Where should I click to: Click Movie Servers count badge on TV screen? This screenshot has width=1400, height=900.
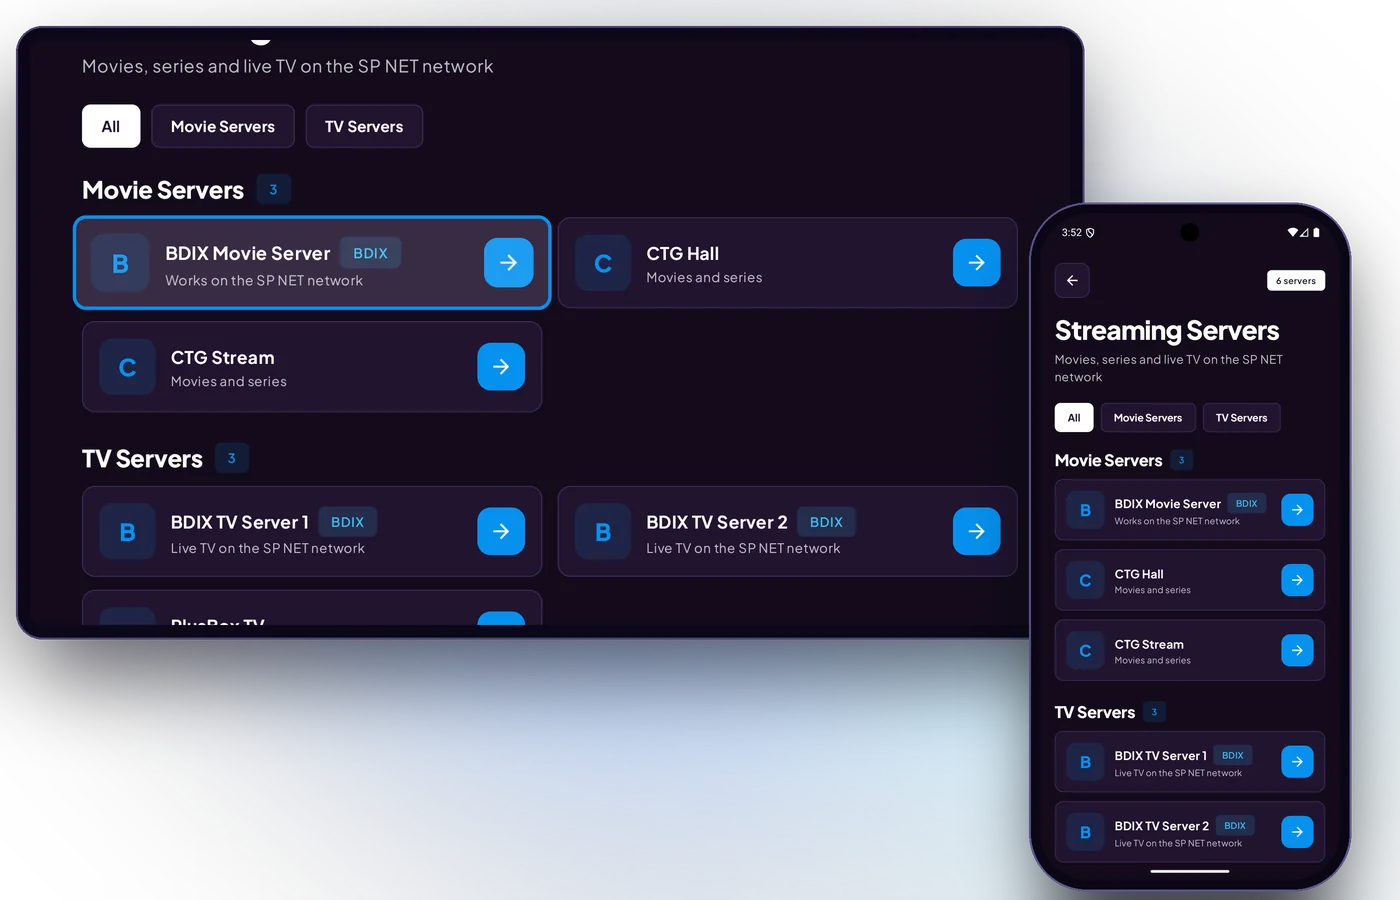tap(273, 189)
